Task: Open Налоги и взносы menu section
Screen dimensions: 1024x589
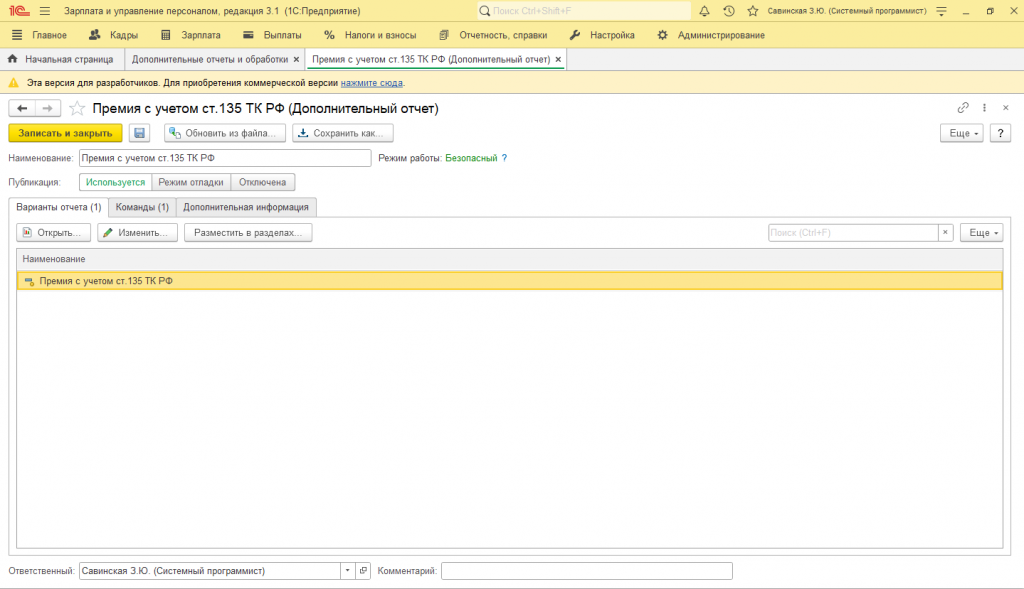Action: click(370, 35)
